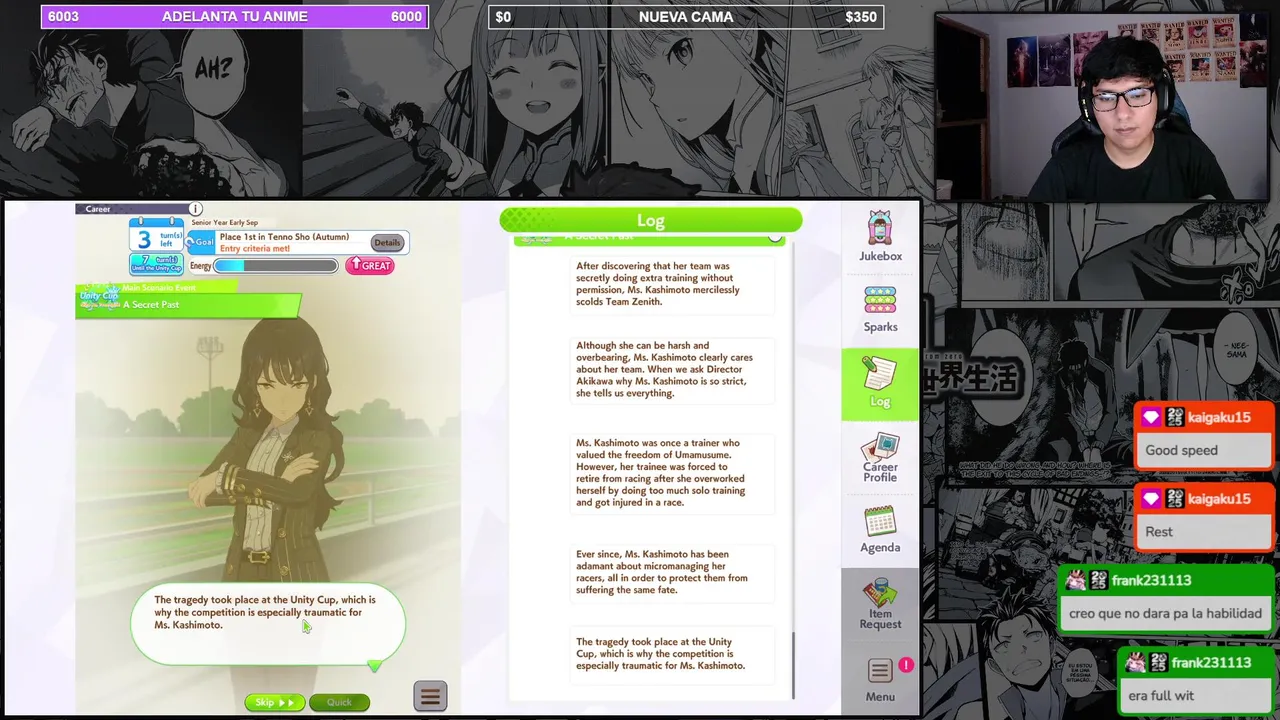The height and width of the screenshot is (720, 1280).
Task: Click the $350 goal amount
Action: tap(861, 17)
